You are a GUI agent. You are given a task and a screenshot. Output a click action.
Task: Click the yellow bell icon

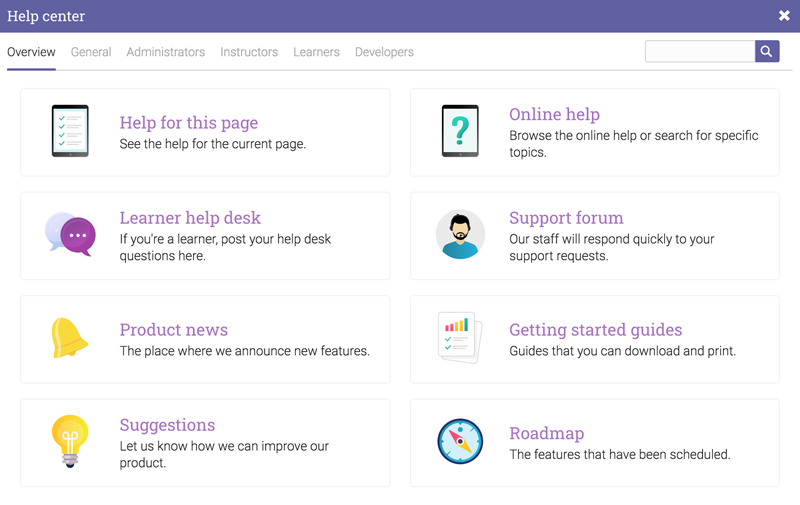[x=69, y=338]
